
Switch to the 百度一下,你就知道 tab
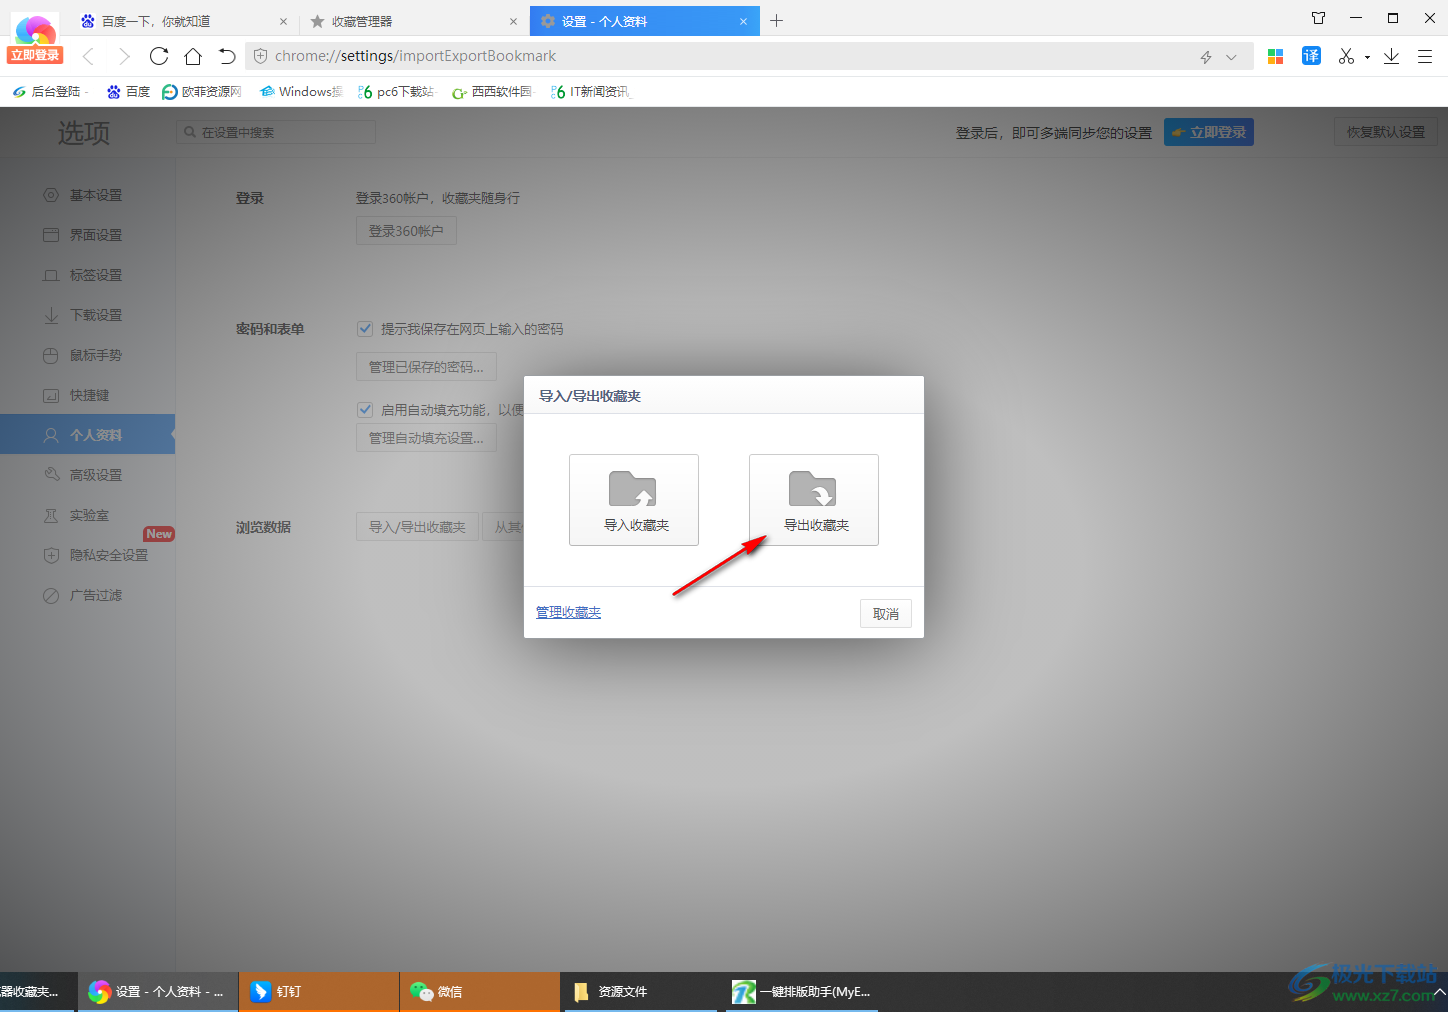click(x=183, y=21)
